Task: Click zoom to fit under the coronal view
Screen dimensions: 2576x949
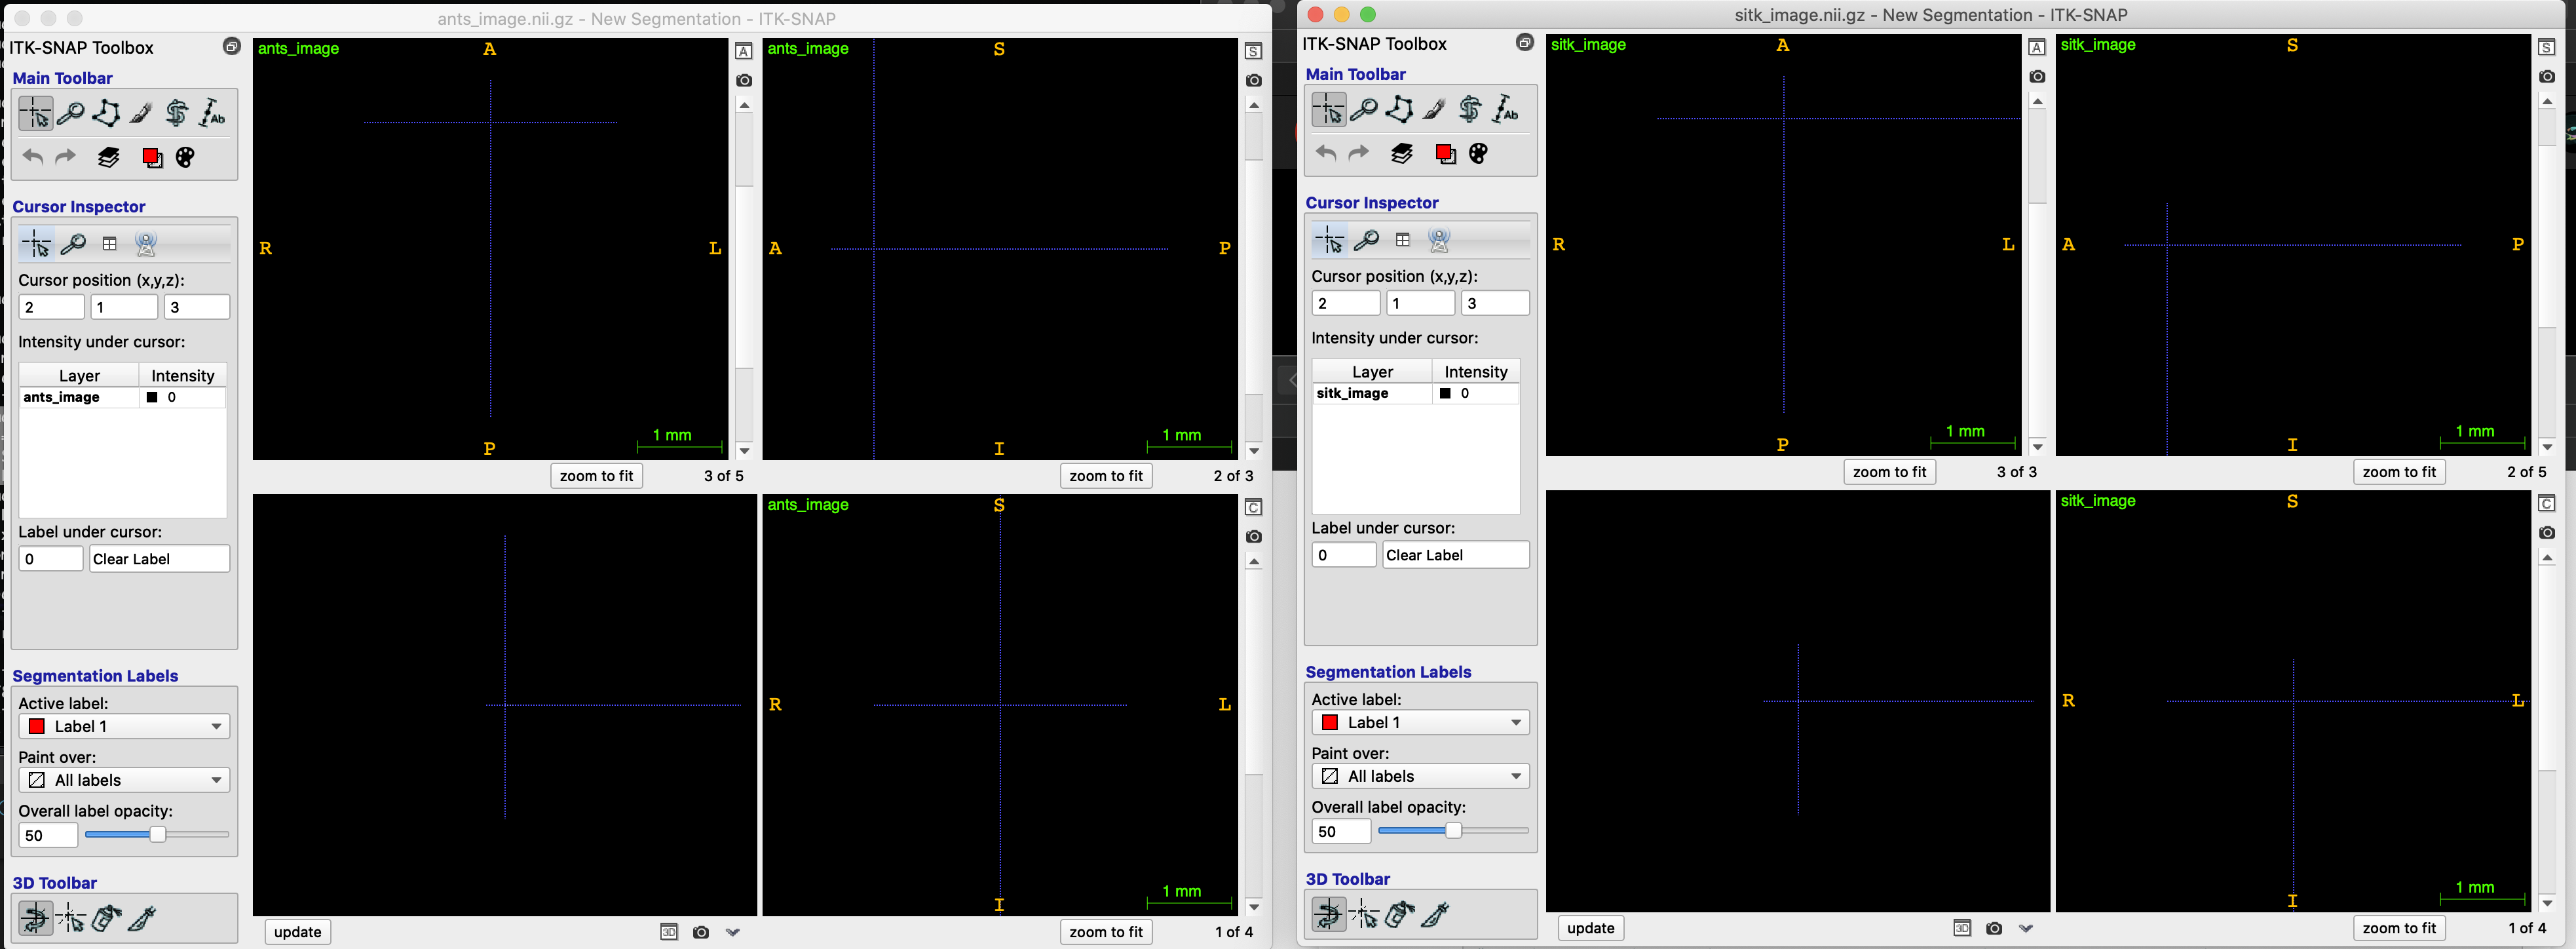Action: click(x=1106, y=931)
